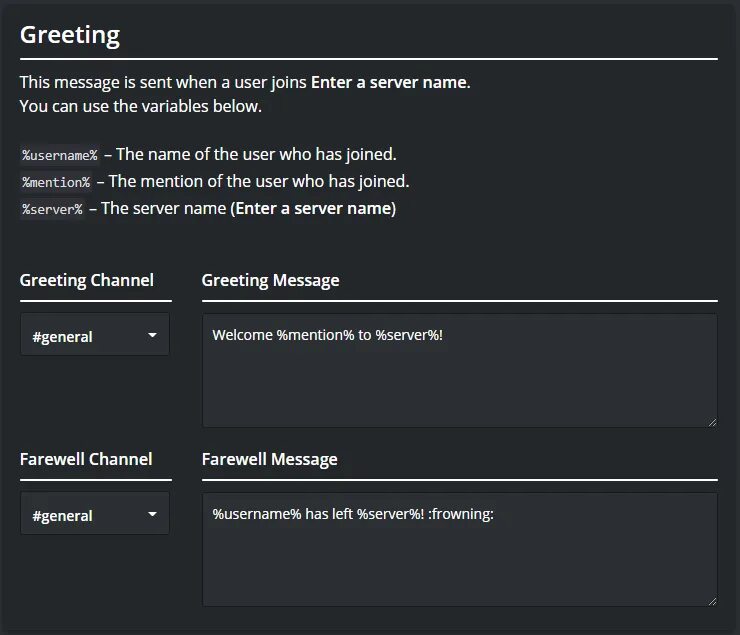Viewport: 740px width, 635px height.
Task: Click the 'Welcome %mention% to %server%!' text
Action: coord(327,335)
